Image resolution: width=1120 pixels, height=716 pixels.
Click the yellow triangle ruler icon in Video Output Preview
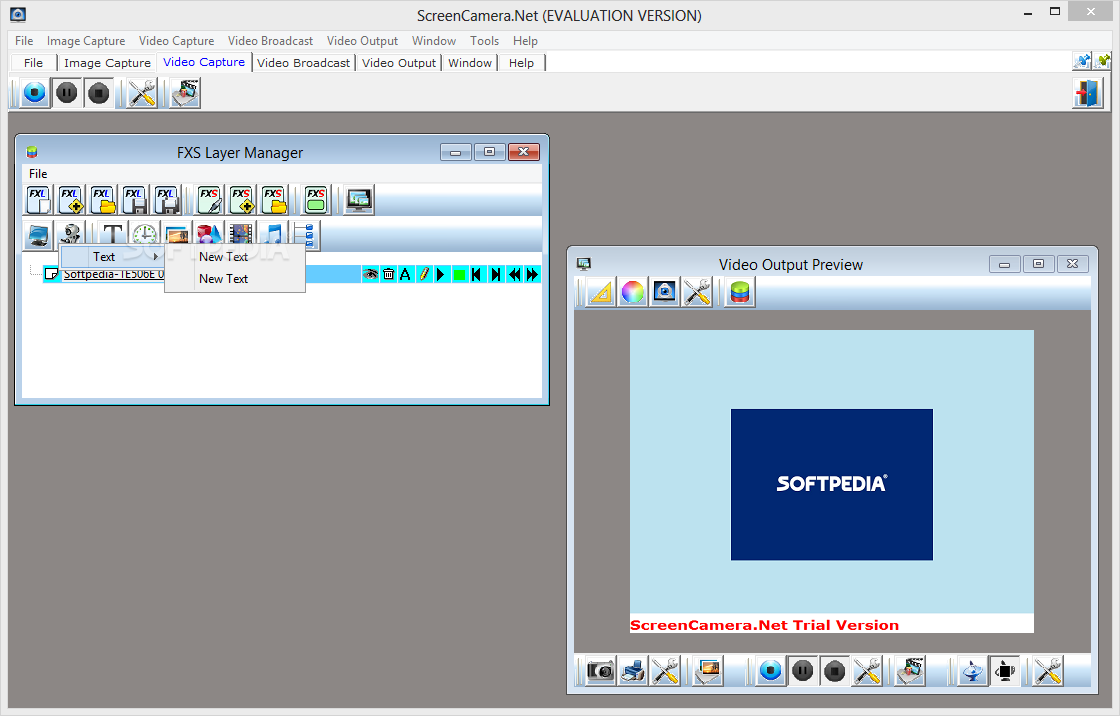click(601, 292)
